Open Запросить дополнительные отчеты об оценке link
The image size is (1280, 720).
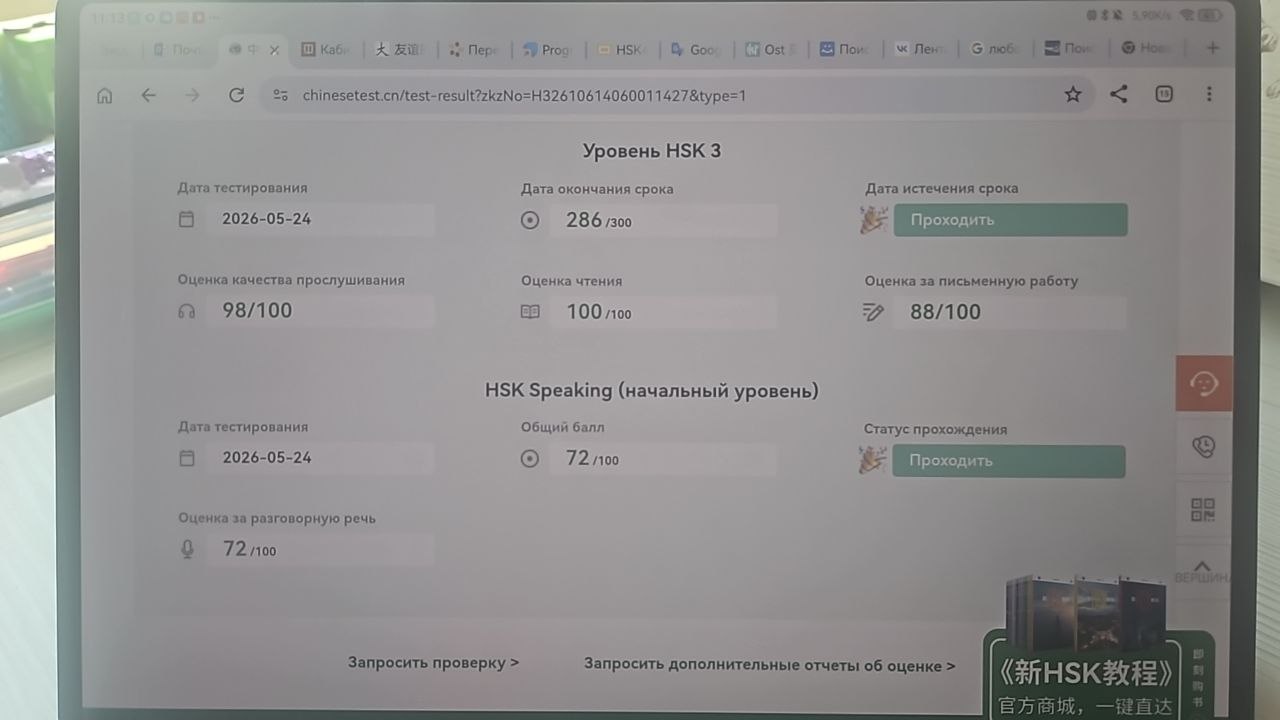769,665
